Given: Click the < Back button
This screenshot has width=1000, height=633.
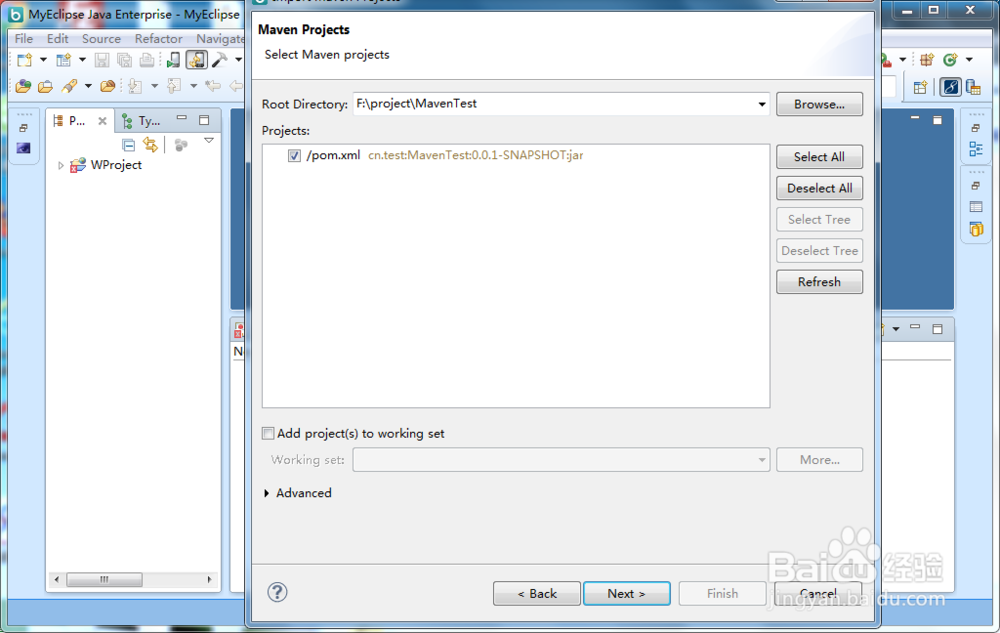Looking at the screenshot, I should pyautogui.click(x=537, y=593).
